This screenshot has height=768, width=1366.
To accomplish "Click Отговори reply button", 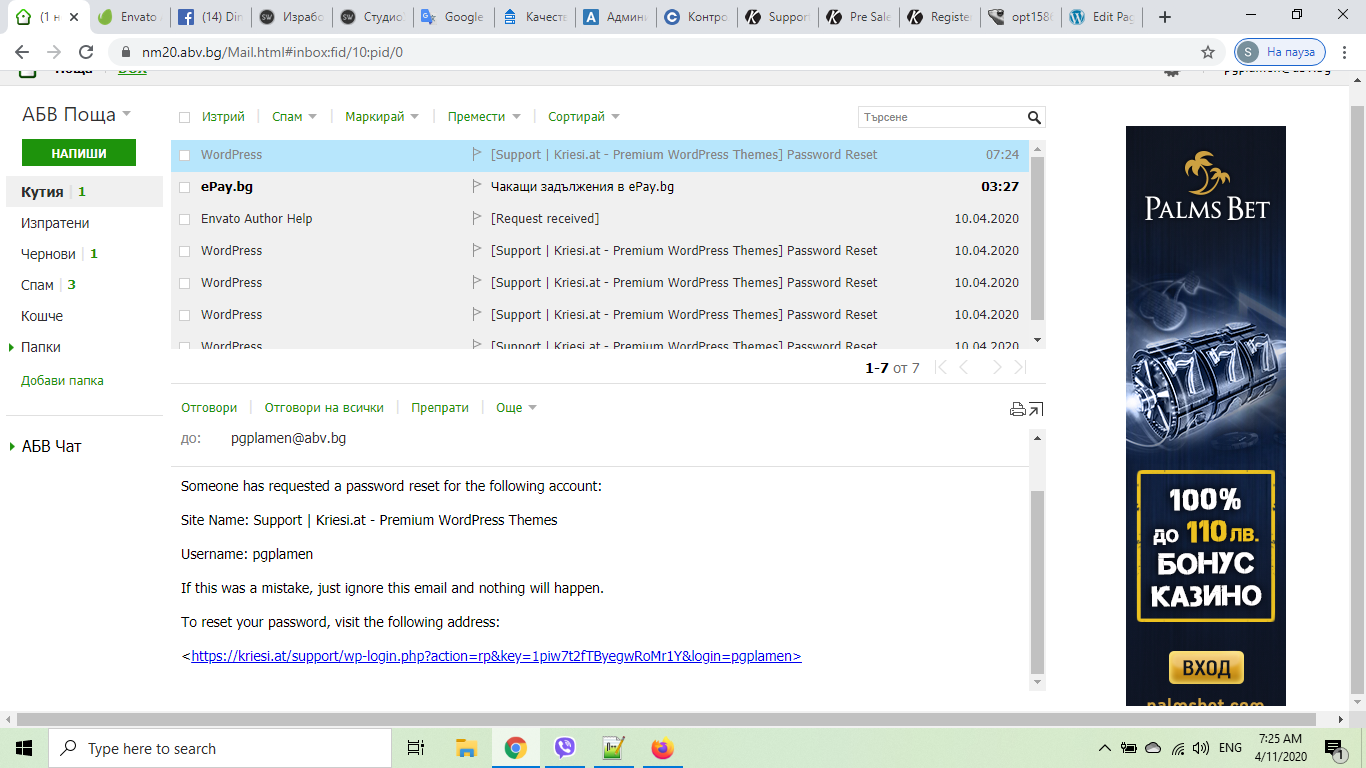I will click(x=209, y=408).
